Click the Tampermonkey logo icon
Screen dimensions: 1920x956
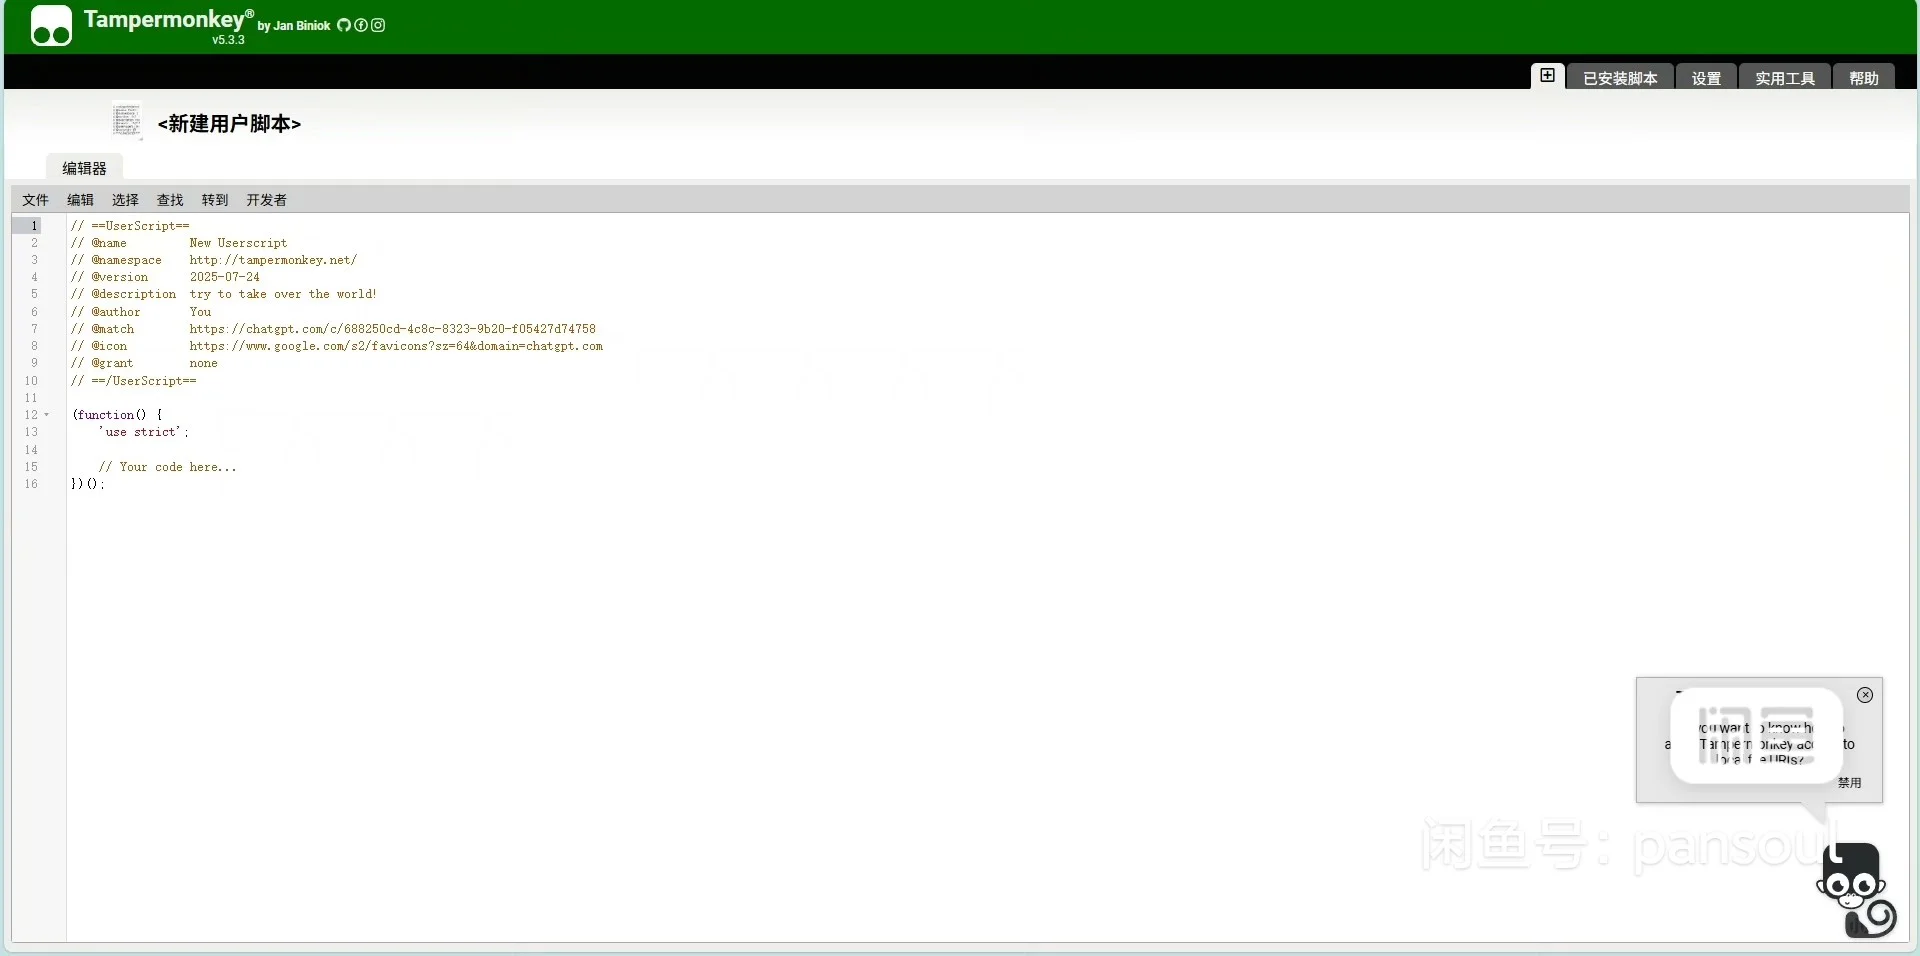click(51, 26)
